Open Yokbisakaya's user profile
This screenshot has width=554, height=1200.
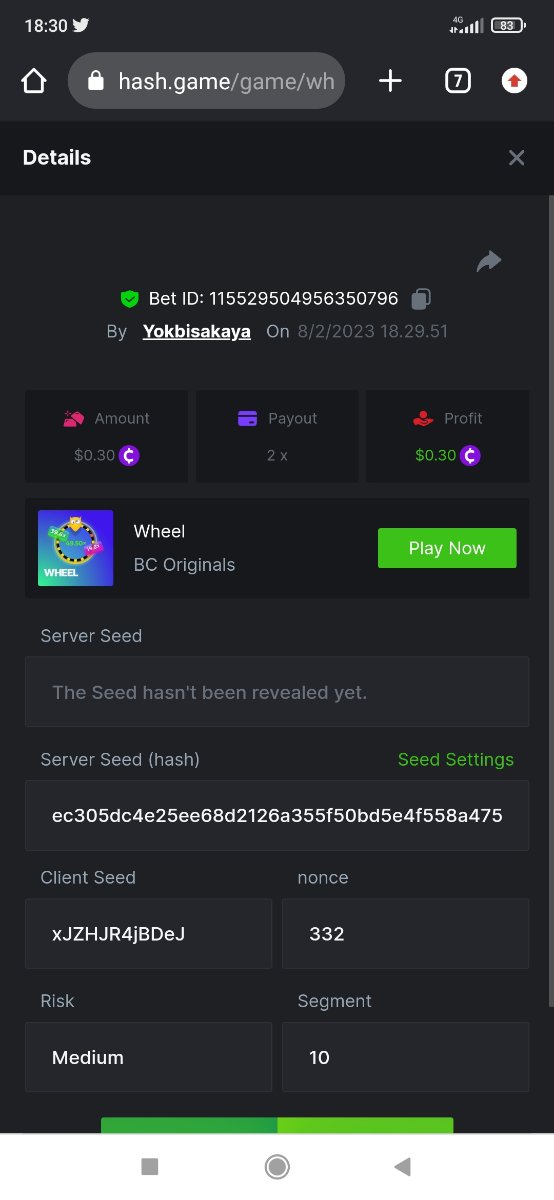tap(197, 331)
